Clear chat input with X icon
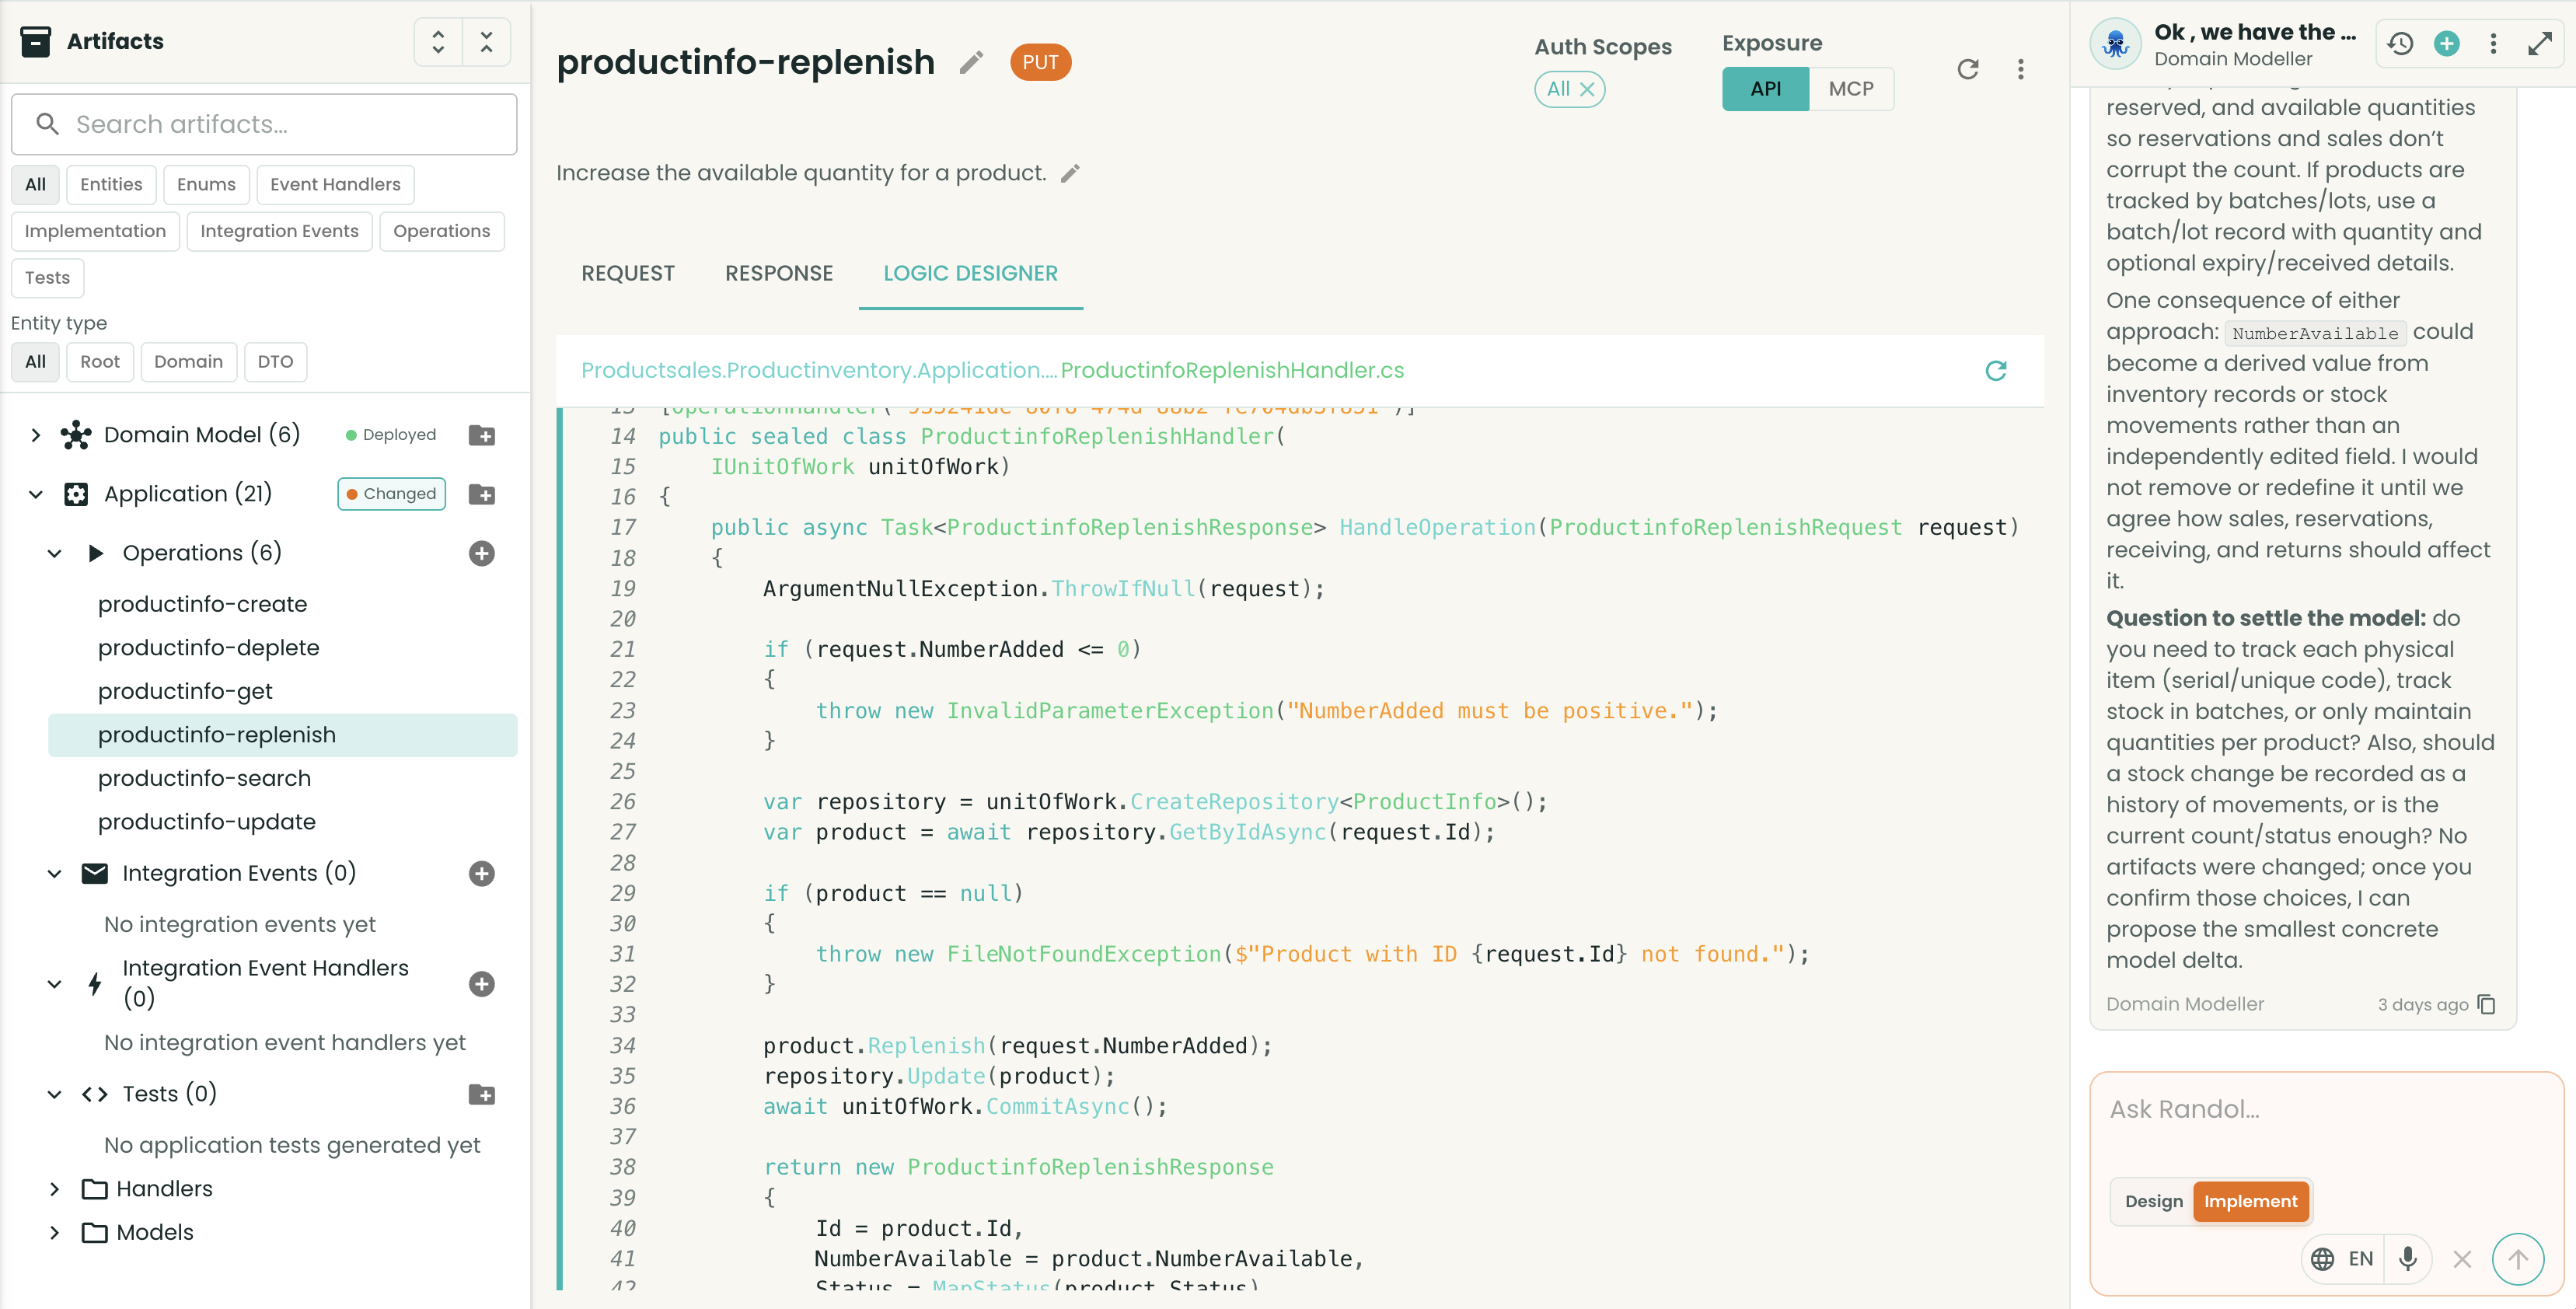The height and width of the screenshot is (1309, 2576). point(2462,1259)
